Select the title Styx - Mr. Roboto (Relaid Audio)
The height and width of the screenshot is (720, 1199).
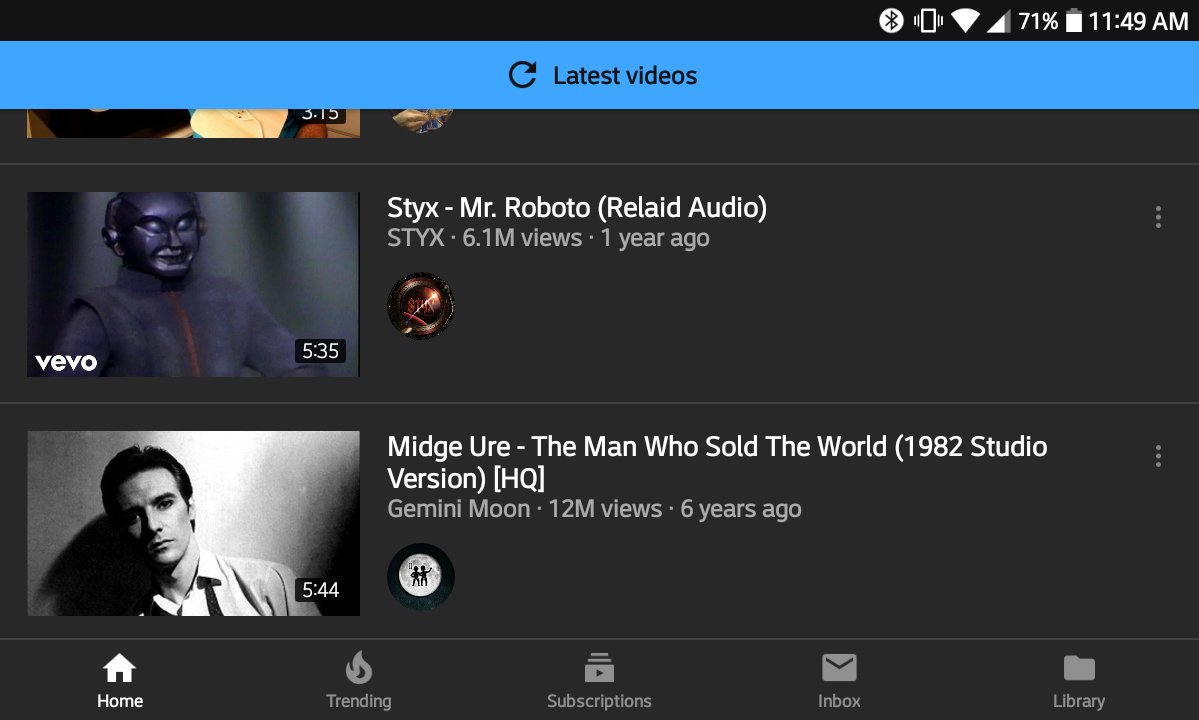pyautogui.click(x=577, y=208)
